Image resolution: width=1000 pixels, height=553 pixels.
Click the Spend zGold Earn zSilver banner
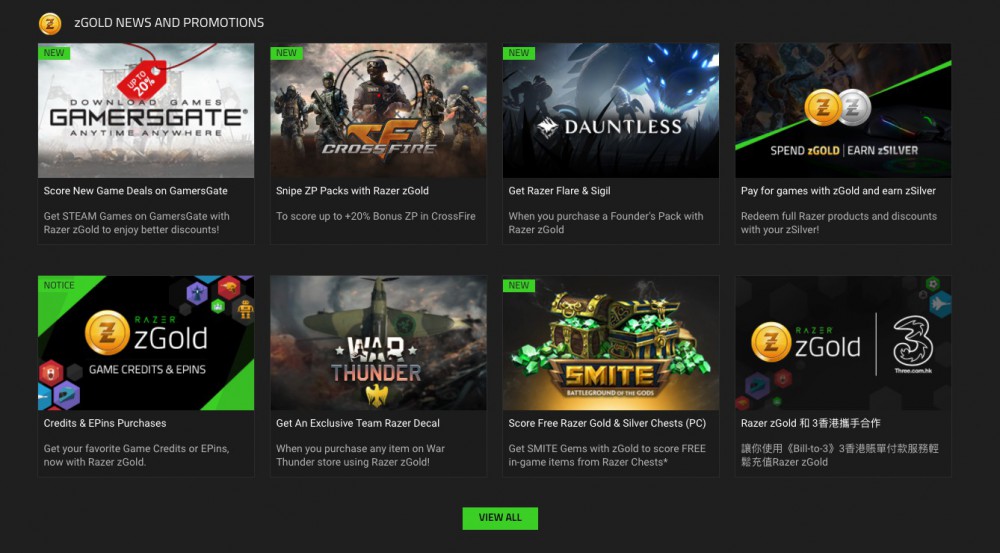click(x=843, y=111)
